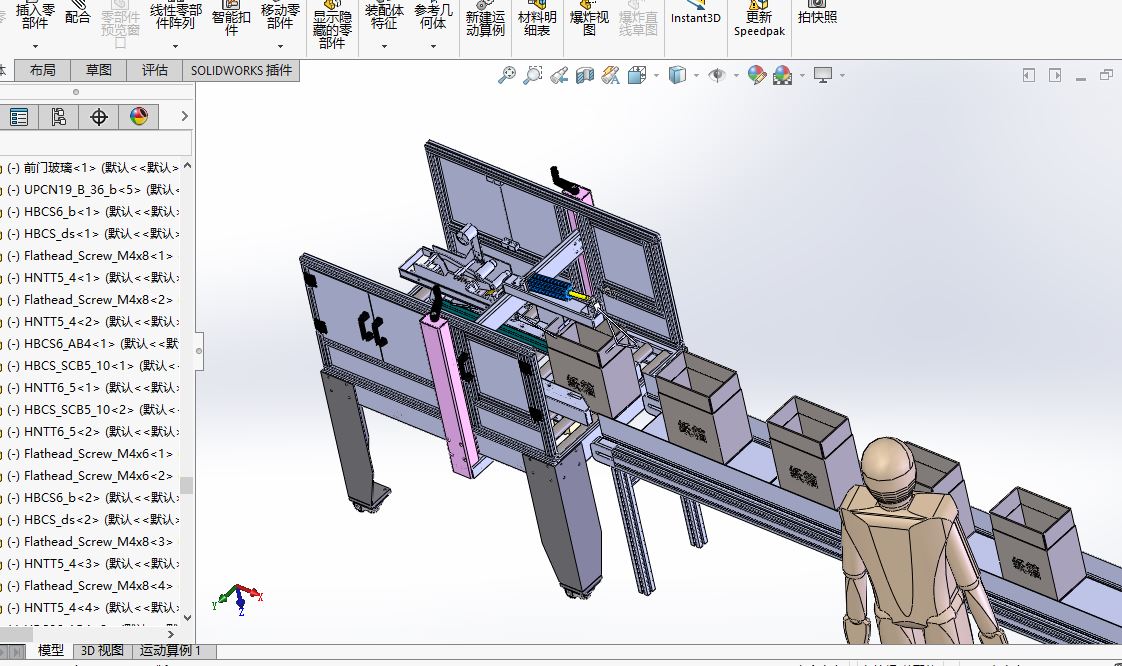1122x666 pixels.
Task: Switch to 3D 视图 tab
Action: (x=102, y=650)
